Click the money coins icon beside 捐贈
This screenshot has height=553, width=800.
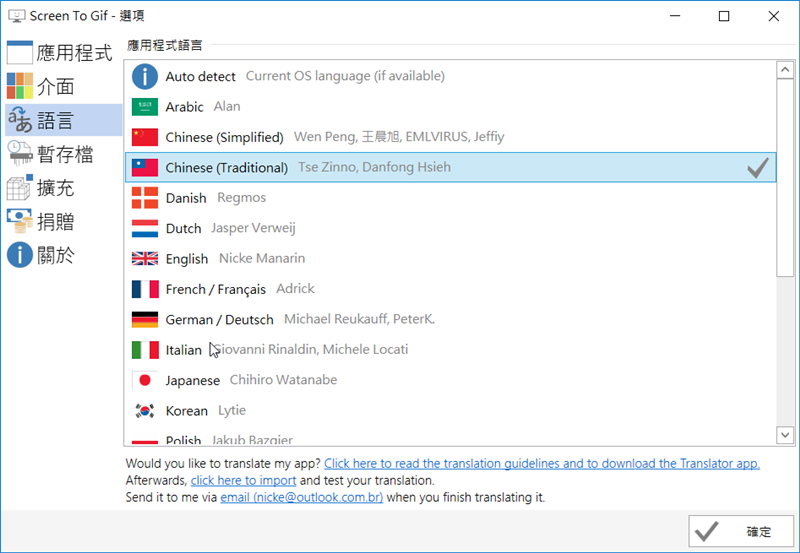[20, 220]
